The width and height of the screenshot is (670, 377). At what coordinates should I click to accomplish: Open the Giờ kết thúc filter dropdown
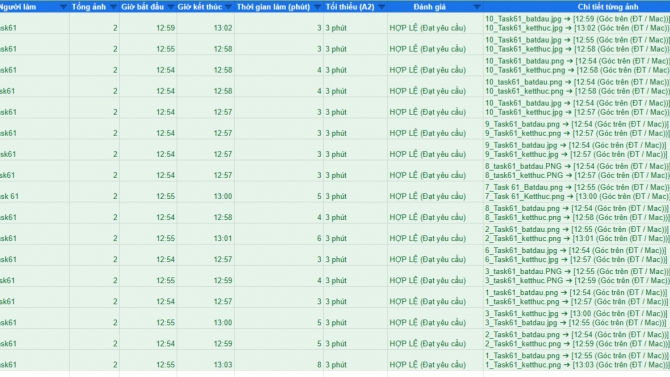(229, 7)
